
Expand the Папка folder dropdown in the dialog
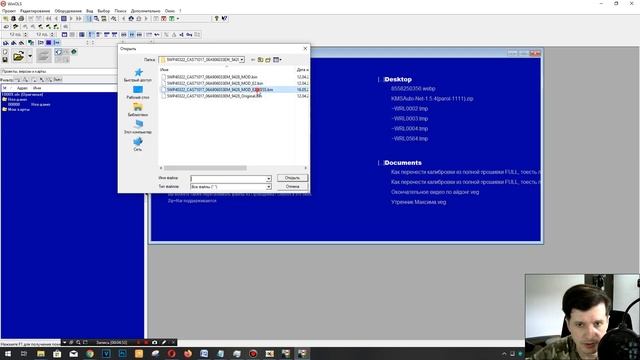(x=242, y=60)
